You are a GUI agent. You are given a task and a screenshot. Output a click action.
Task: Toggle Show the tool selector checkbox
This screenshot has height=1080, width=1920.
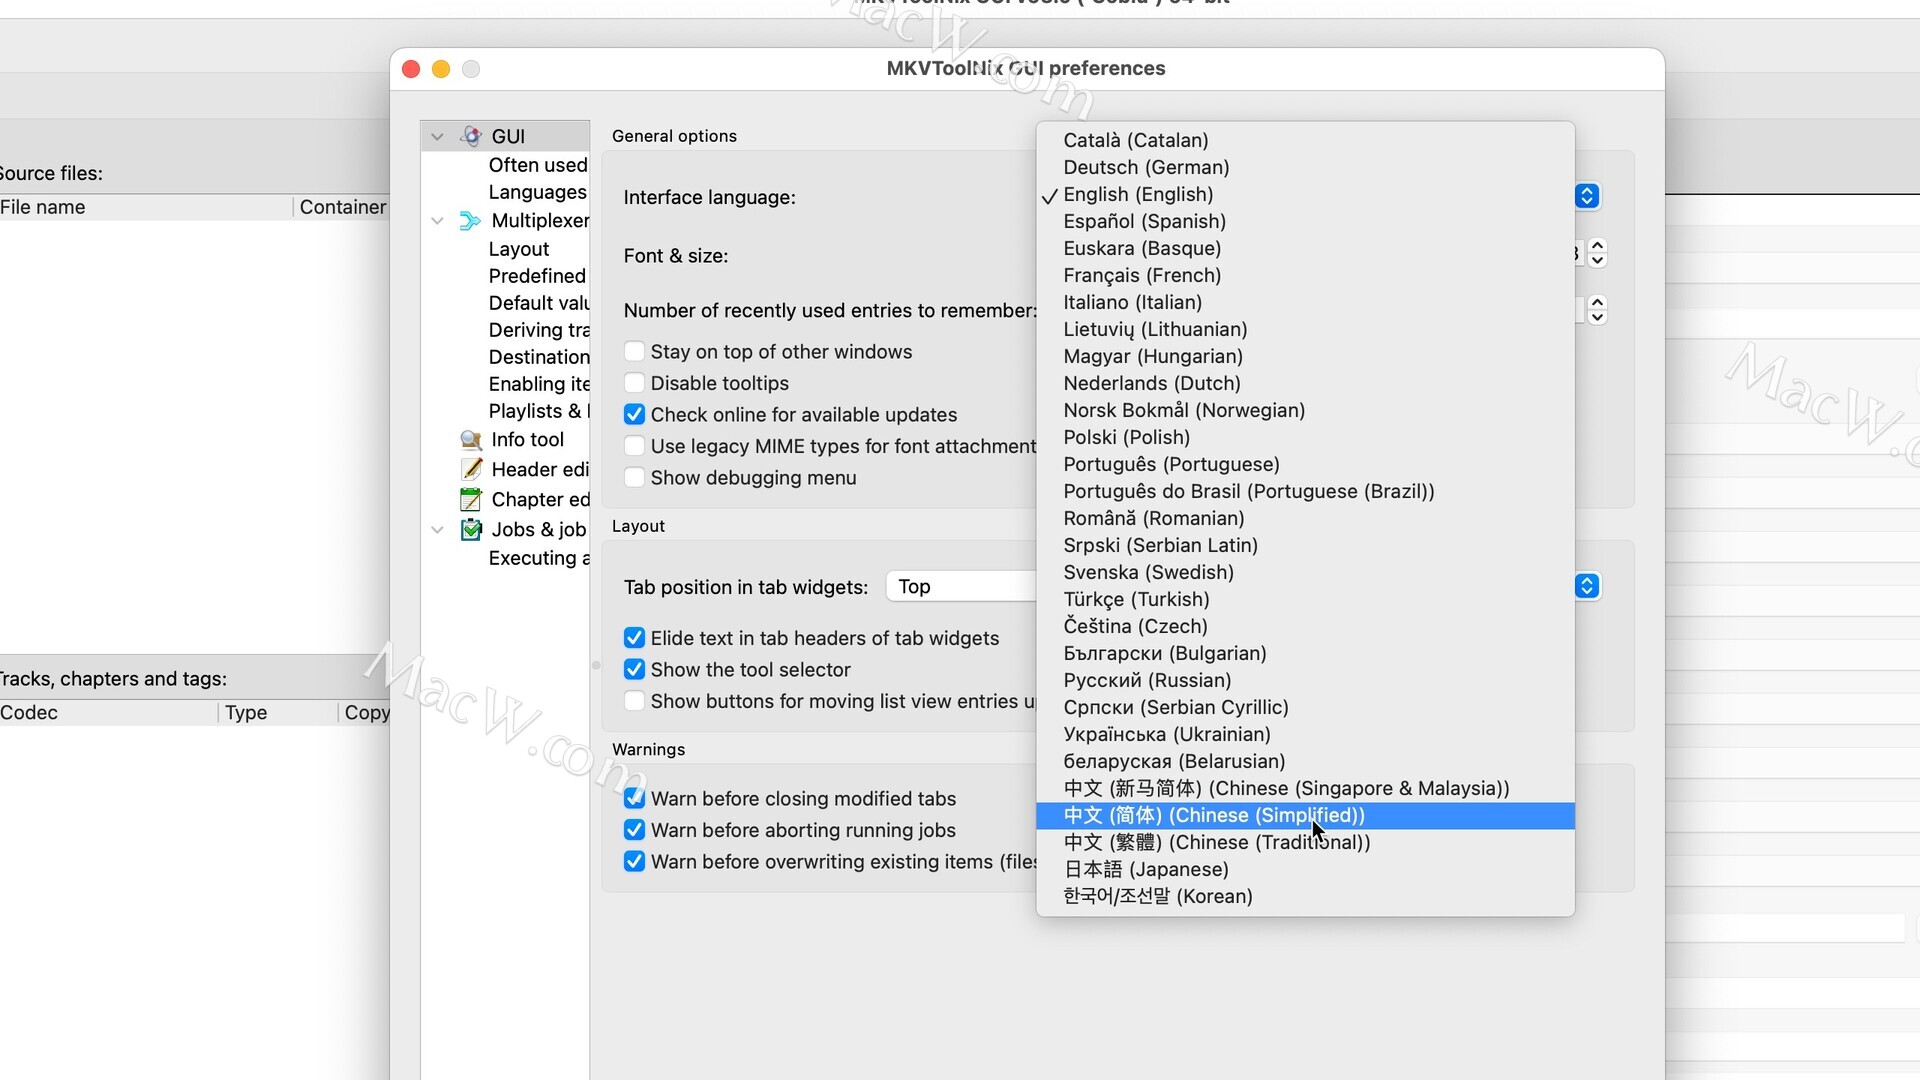pyautogui.click(x=634, y=669)
